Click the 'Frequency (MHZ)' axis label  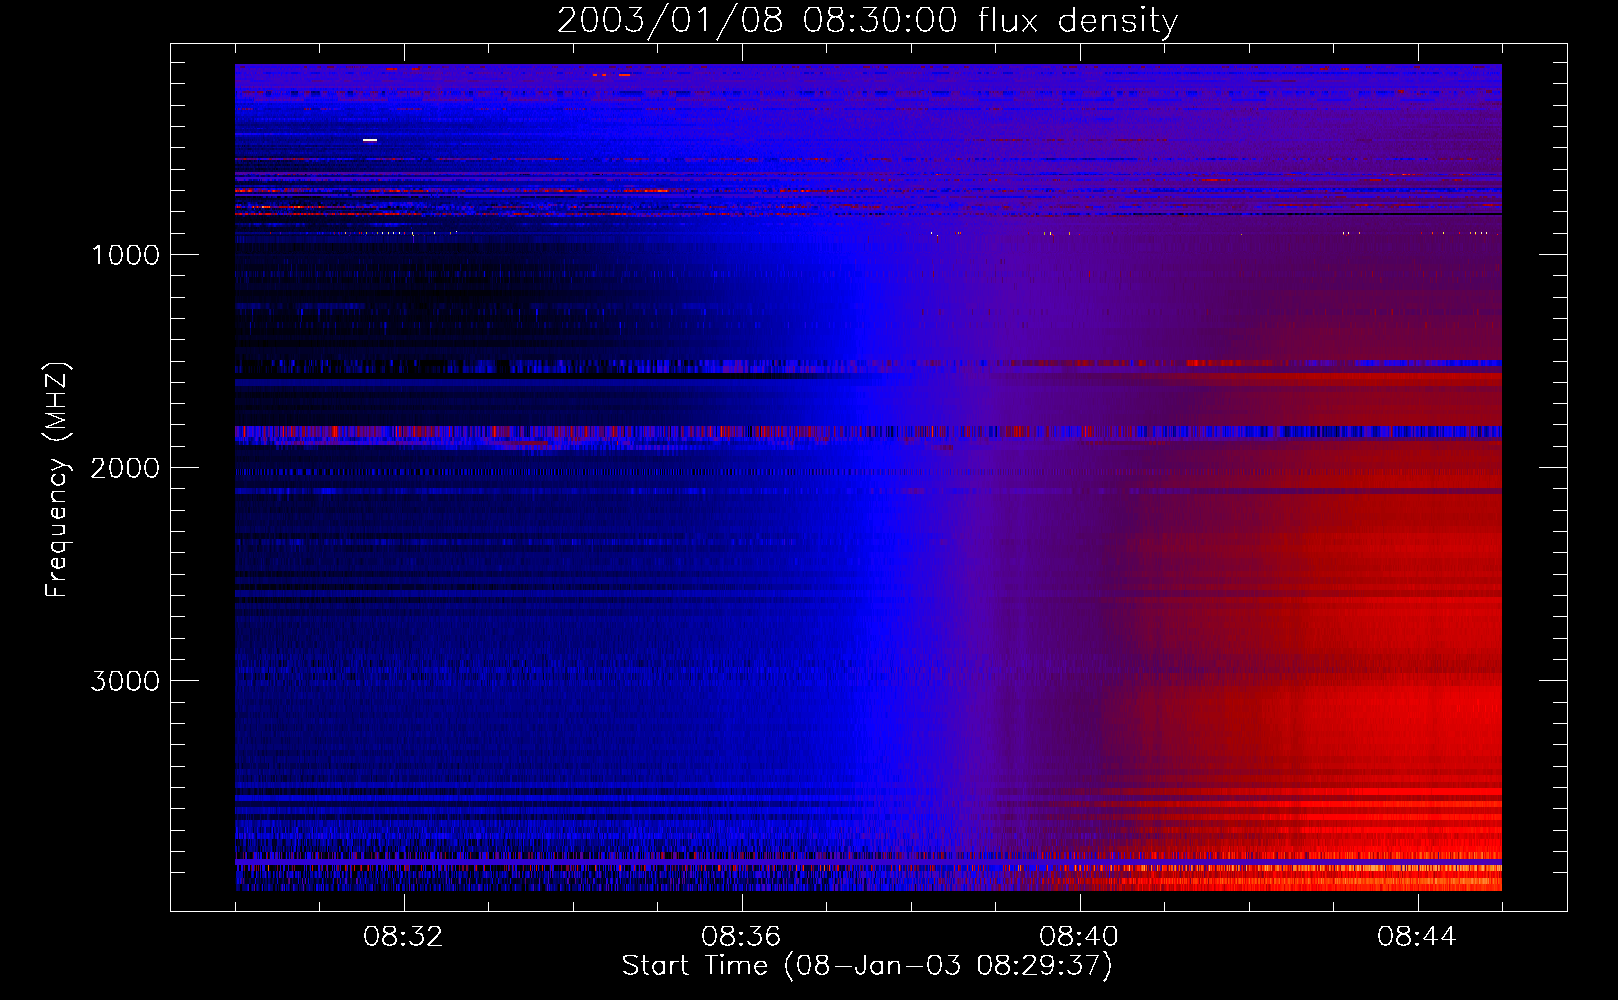(57, 480)
